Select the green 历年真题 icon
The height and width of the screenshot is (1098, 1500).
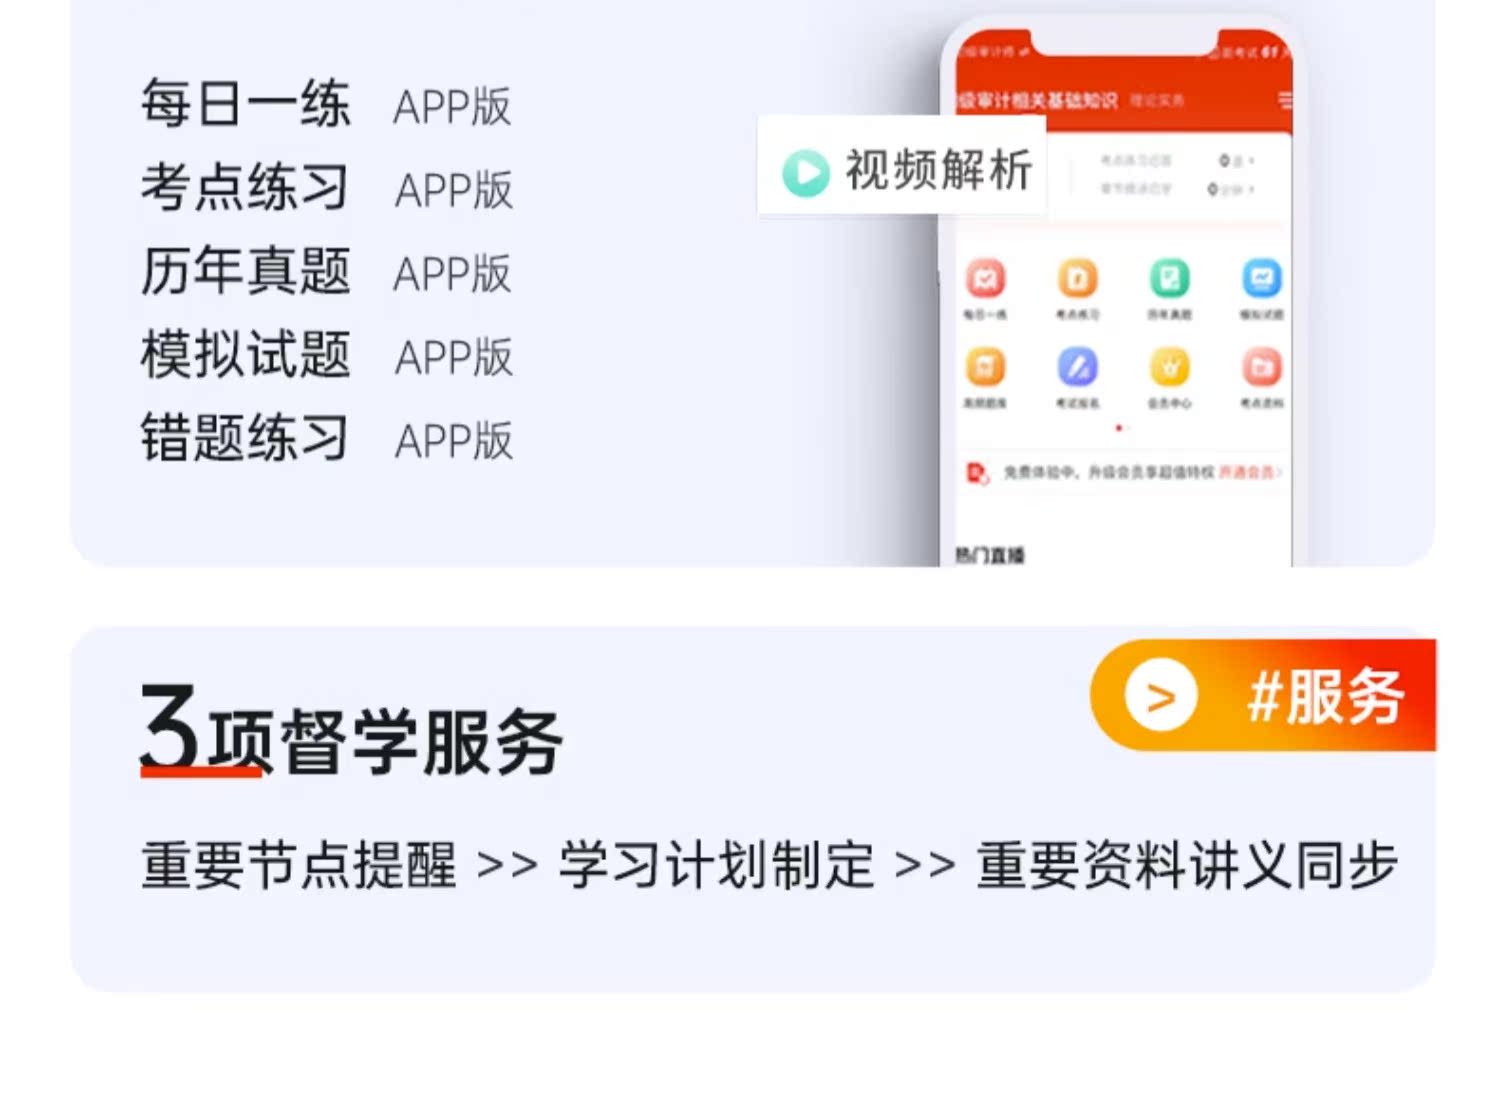(x=1169, y=279)
